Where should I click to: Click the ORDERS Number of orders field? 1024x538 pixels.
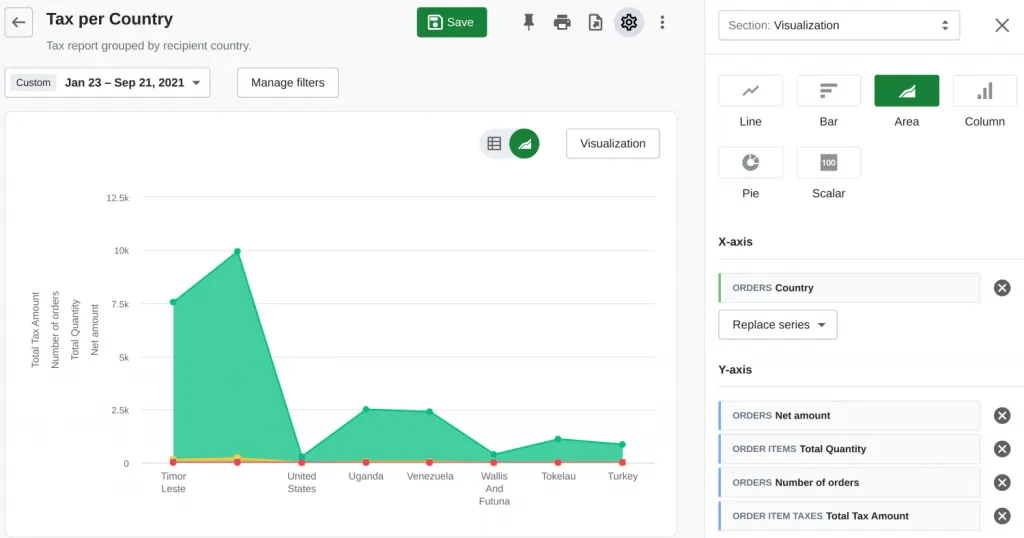(849, 483)
